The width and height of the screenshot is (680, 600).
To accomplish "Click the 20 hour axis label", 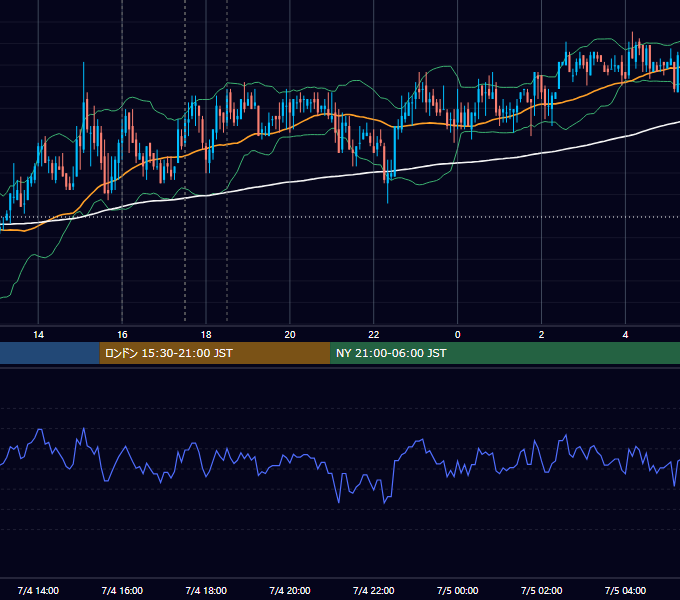I will 290,335.
